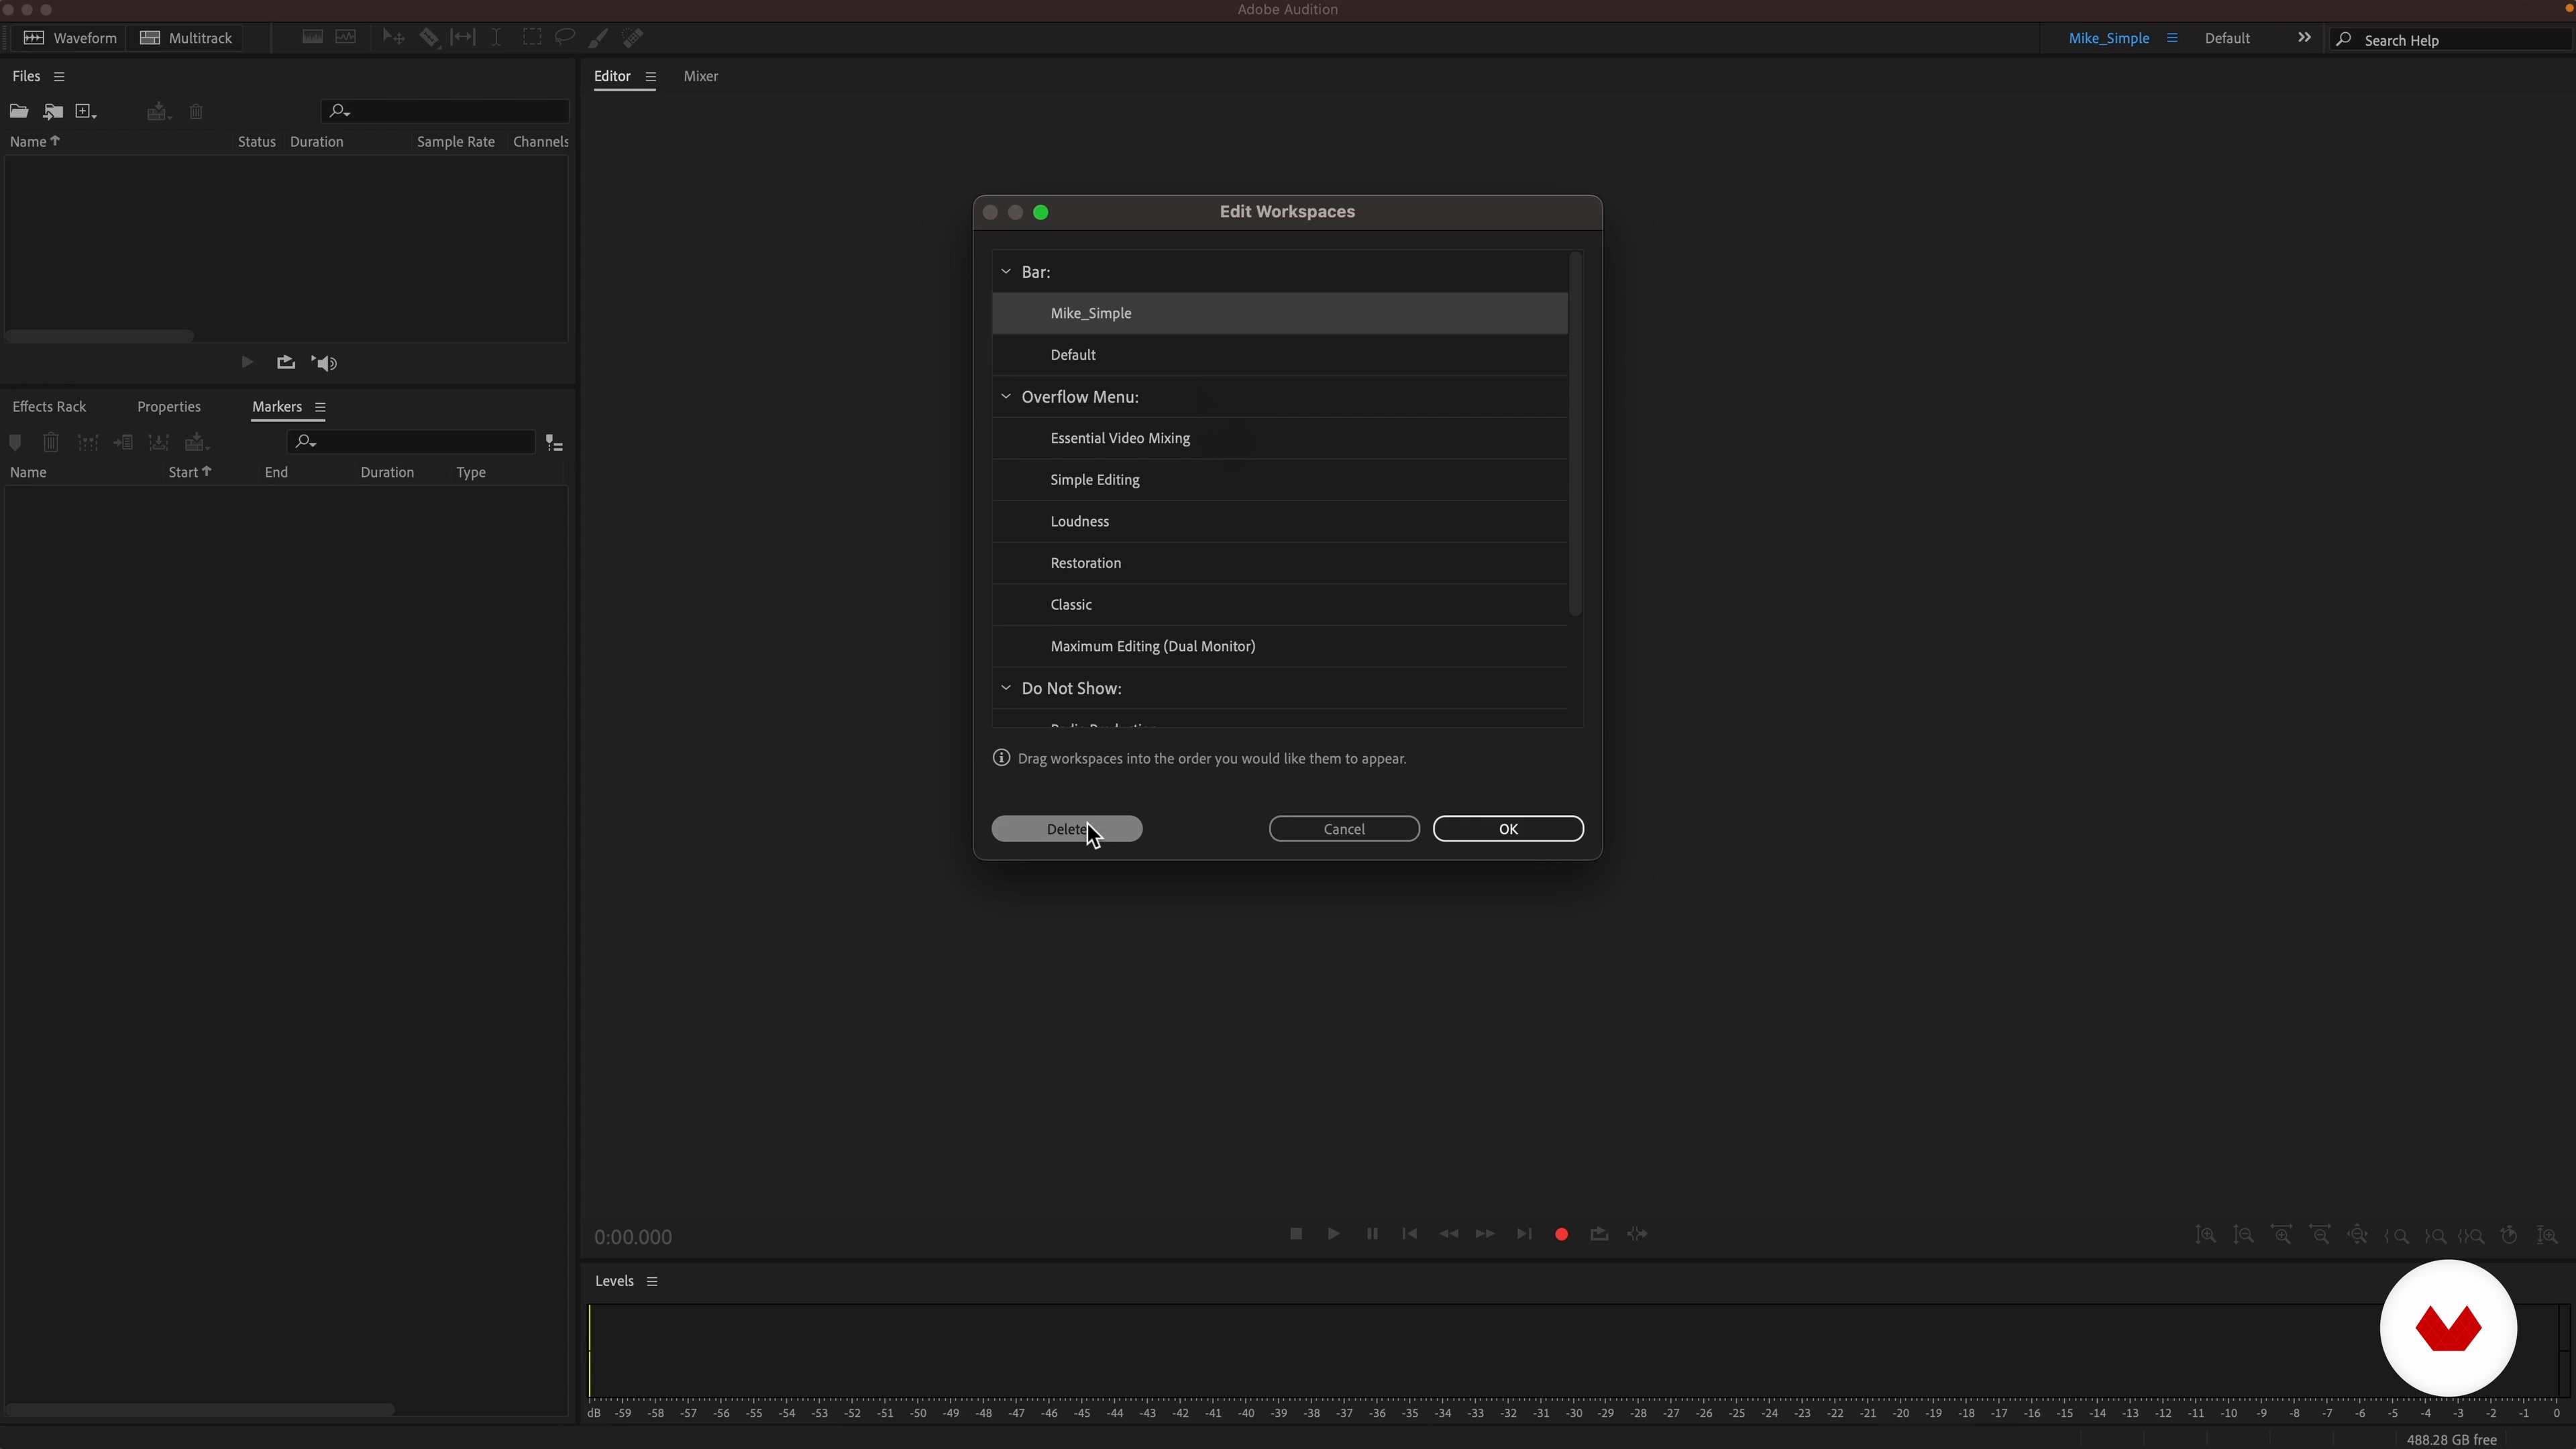The width and height of the screenshot is (2576, 1449).
Task: Open the Properties tab
Action: (169, 406)
